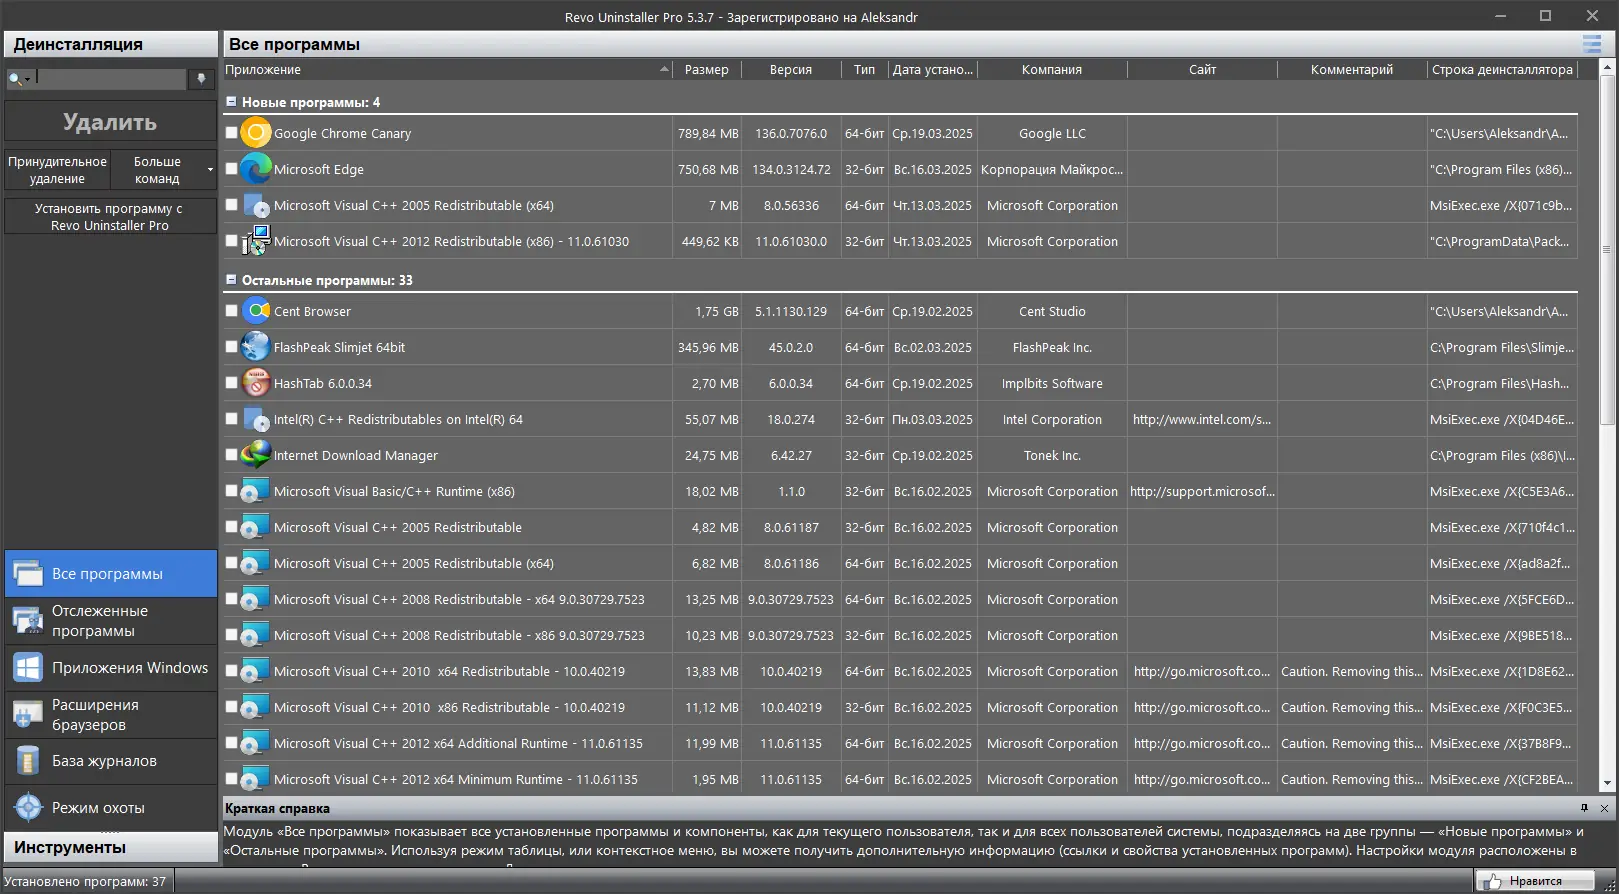Check the Google Chrome Canary checkbox

[232, 133]
